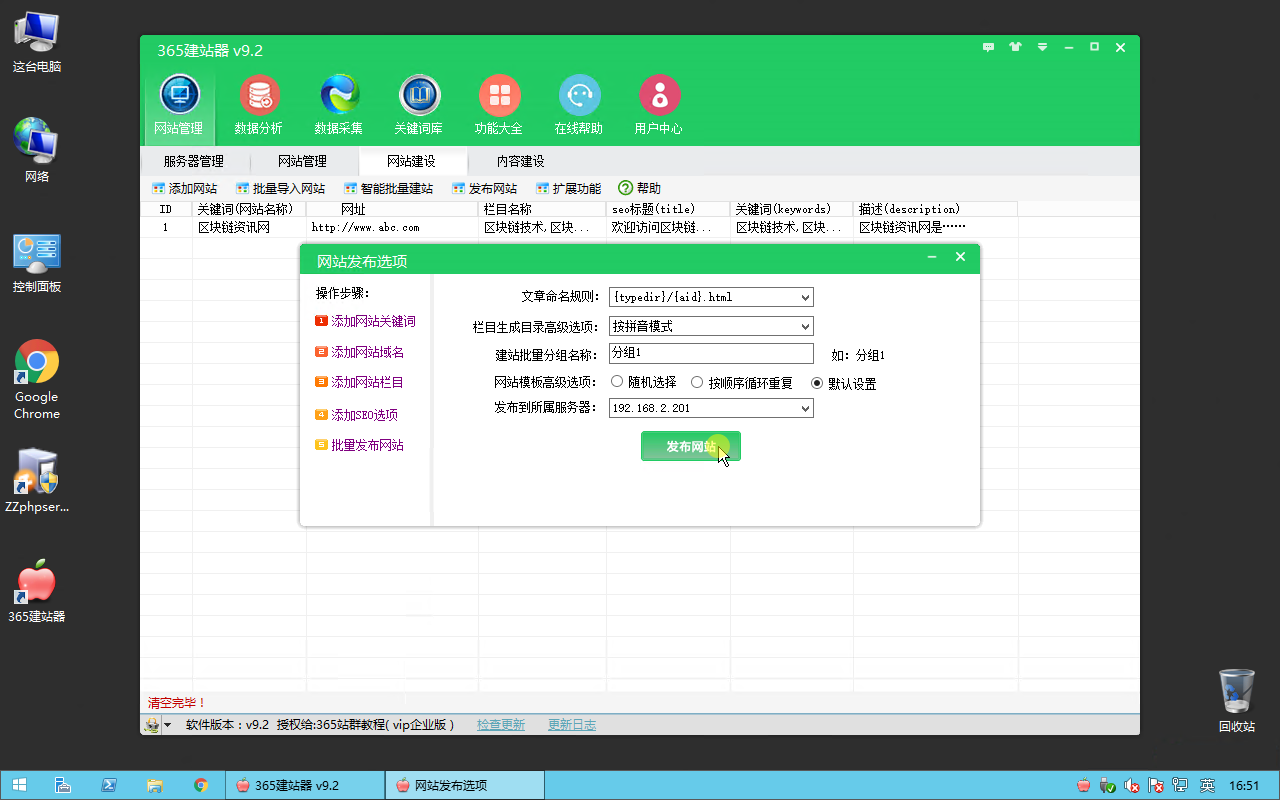Open the title bar dropdown menu icon
Viewport: 1280px width, 800px height.
[1042, 47]
